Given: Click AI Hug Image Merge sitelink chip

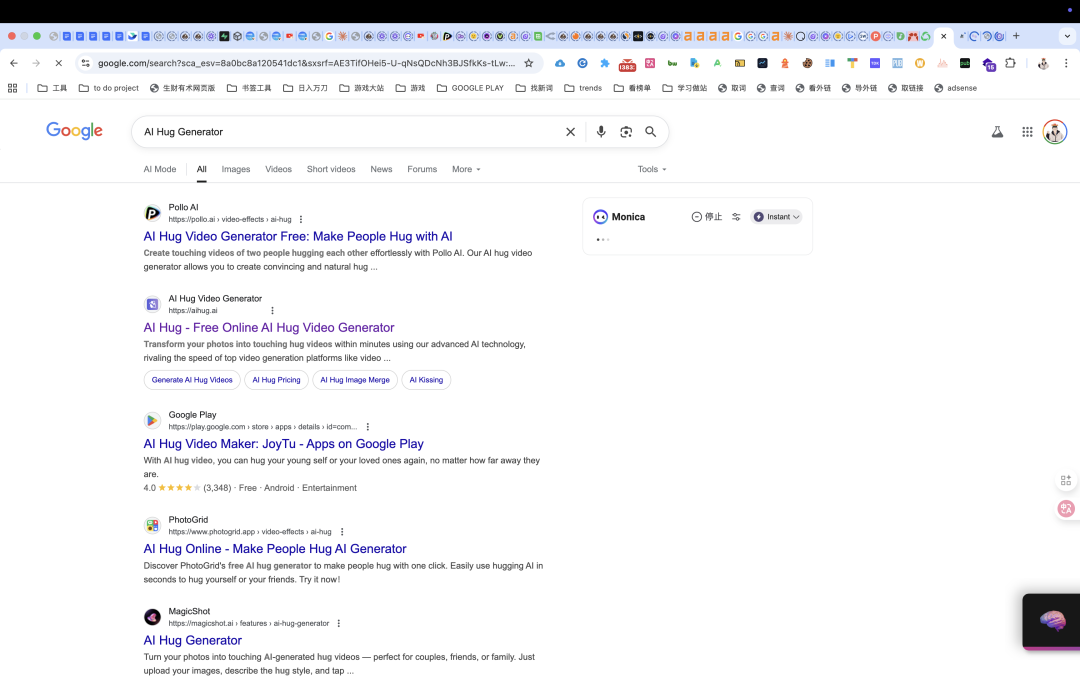Looking at the screenshot, I should pos(355,380).
